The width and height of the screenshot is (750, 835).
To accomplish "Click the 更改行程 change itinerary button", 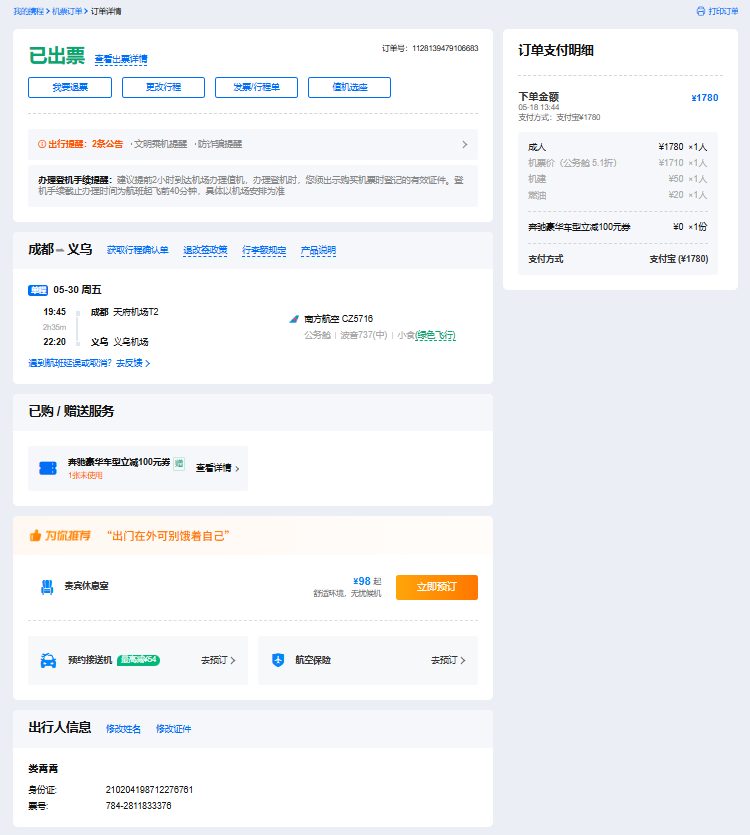I will [x=163, y=87].
